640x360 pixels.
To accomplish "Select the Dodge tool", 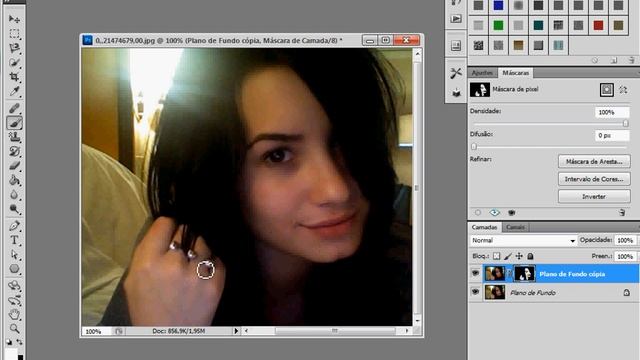I will [x=14, y=209].
